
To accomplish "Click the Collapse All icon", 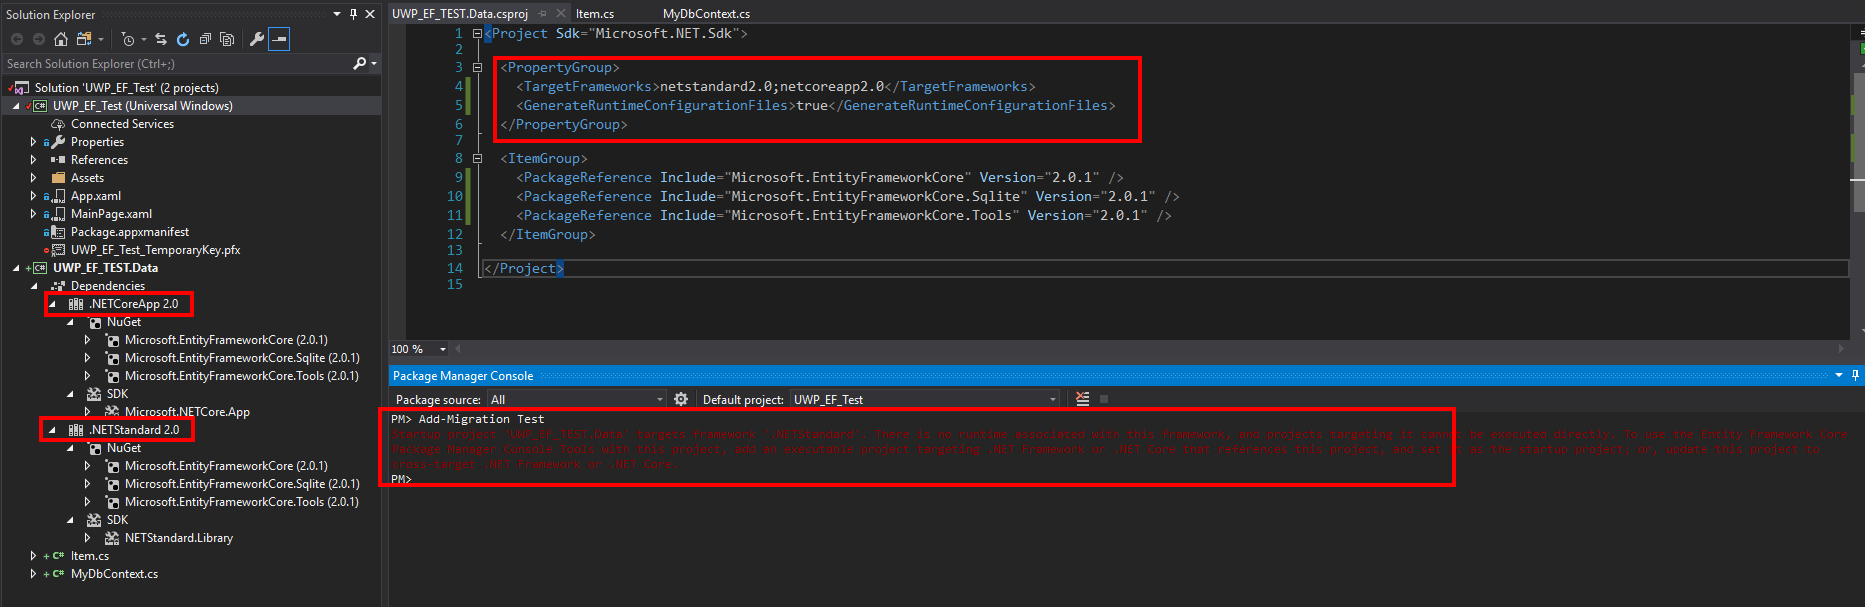I will [205, 39].
